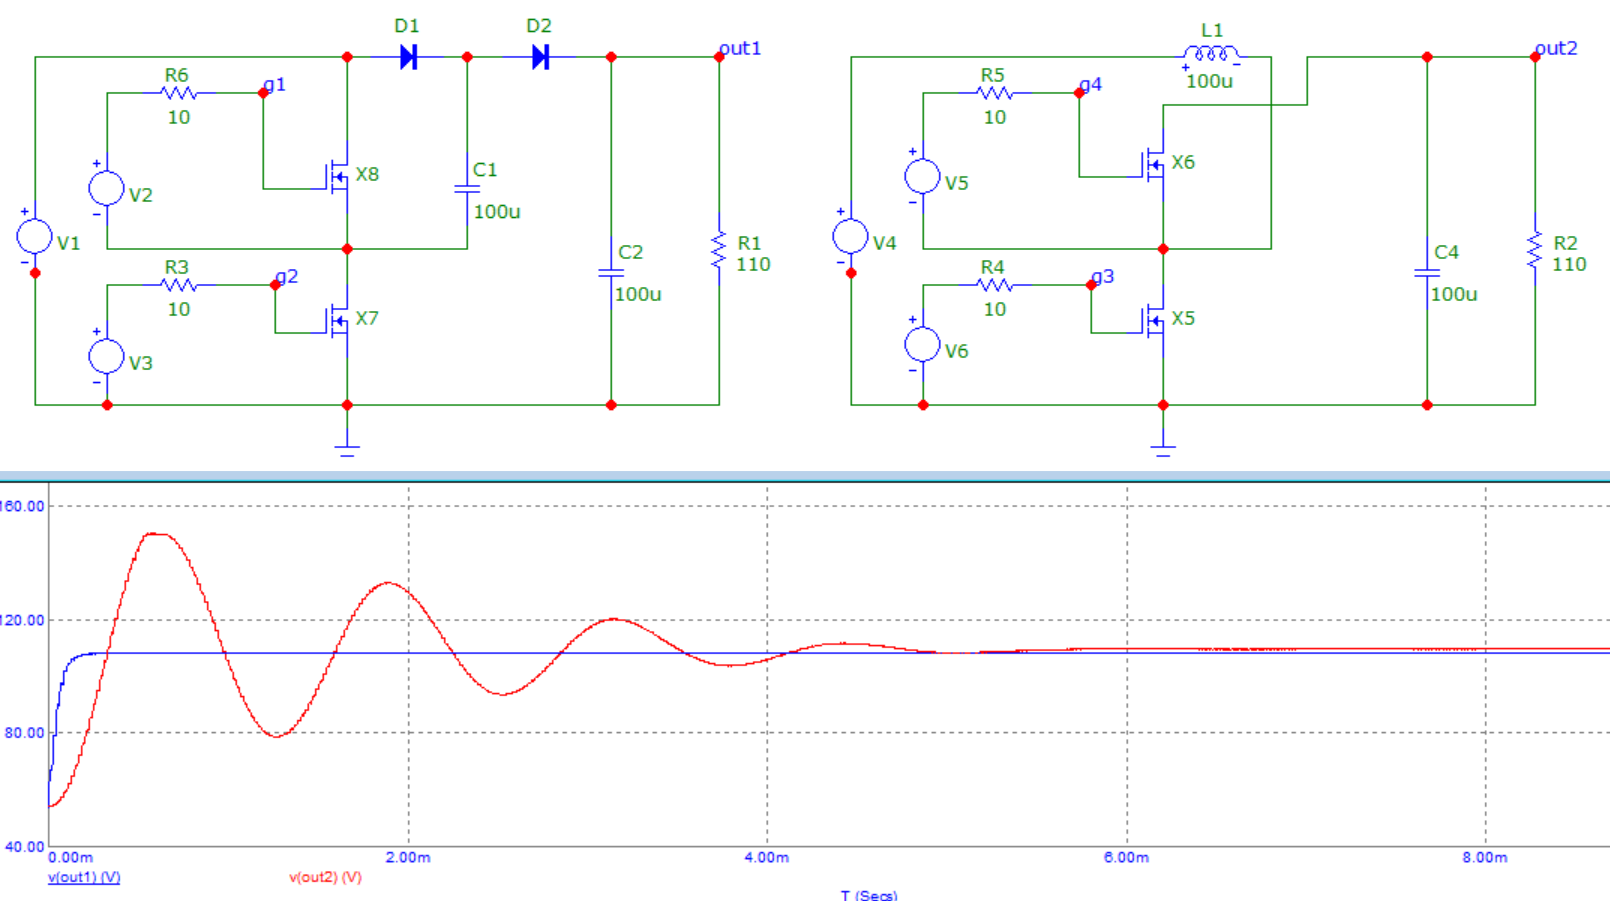Select resistor R6 symbol
Screen dimensions: 1610x901
point(179,93)
